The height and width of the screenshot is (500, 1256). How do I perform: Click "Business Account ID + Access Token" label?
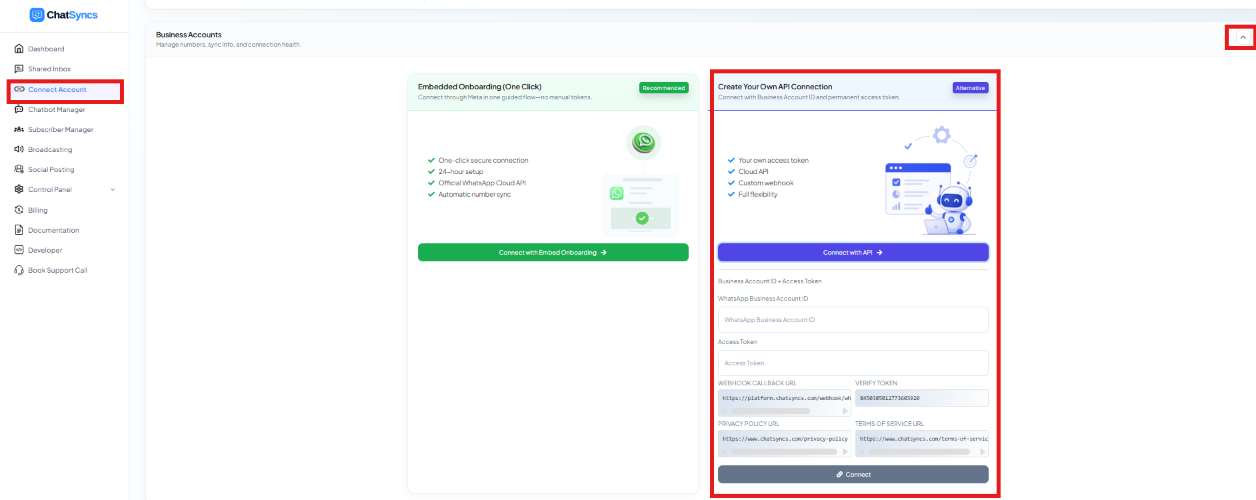click(770, 281)
